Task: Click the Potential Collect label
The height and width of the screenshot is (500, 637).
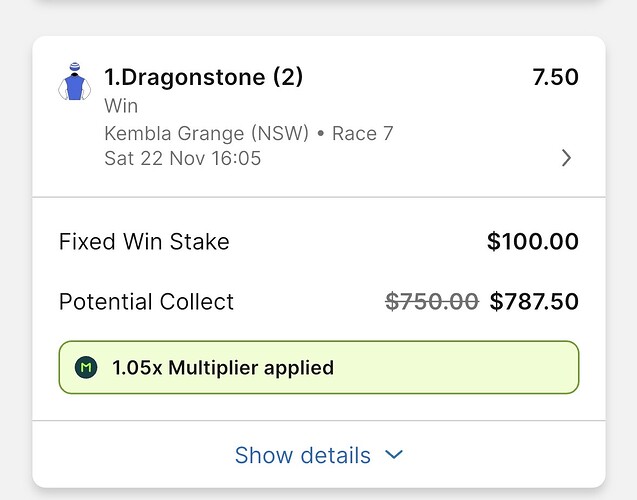Action: point(146,302)
